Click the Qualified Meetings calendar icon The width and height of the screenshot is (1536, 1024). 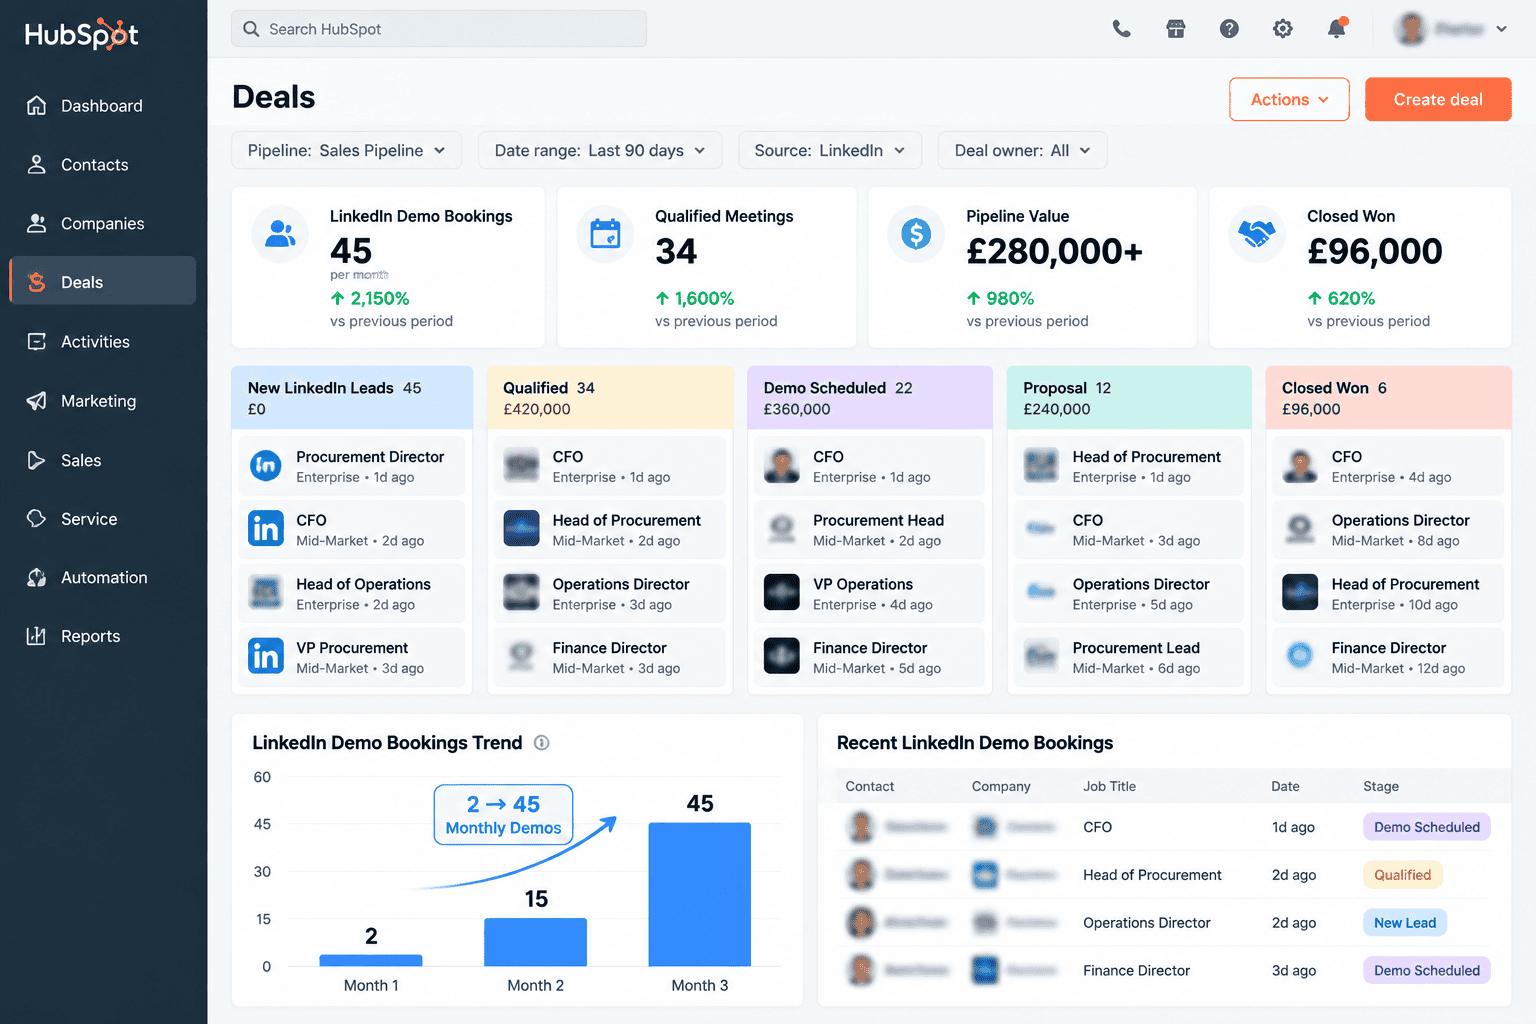pos(605,234)
